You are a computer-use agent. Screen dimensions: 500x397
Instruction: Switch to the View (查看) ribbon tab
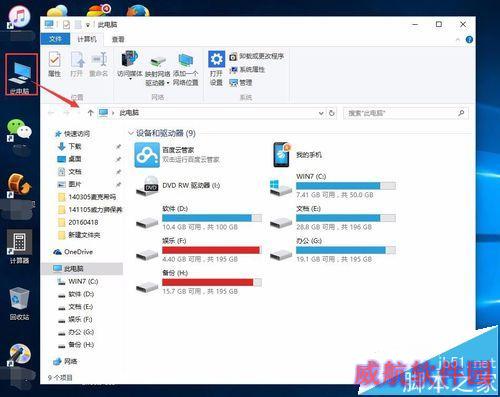(118, 39)
